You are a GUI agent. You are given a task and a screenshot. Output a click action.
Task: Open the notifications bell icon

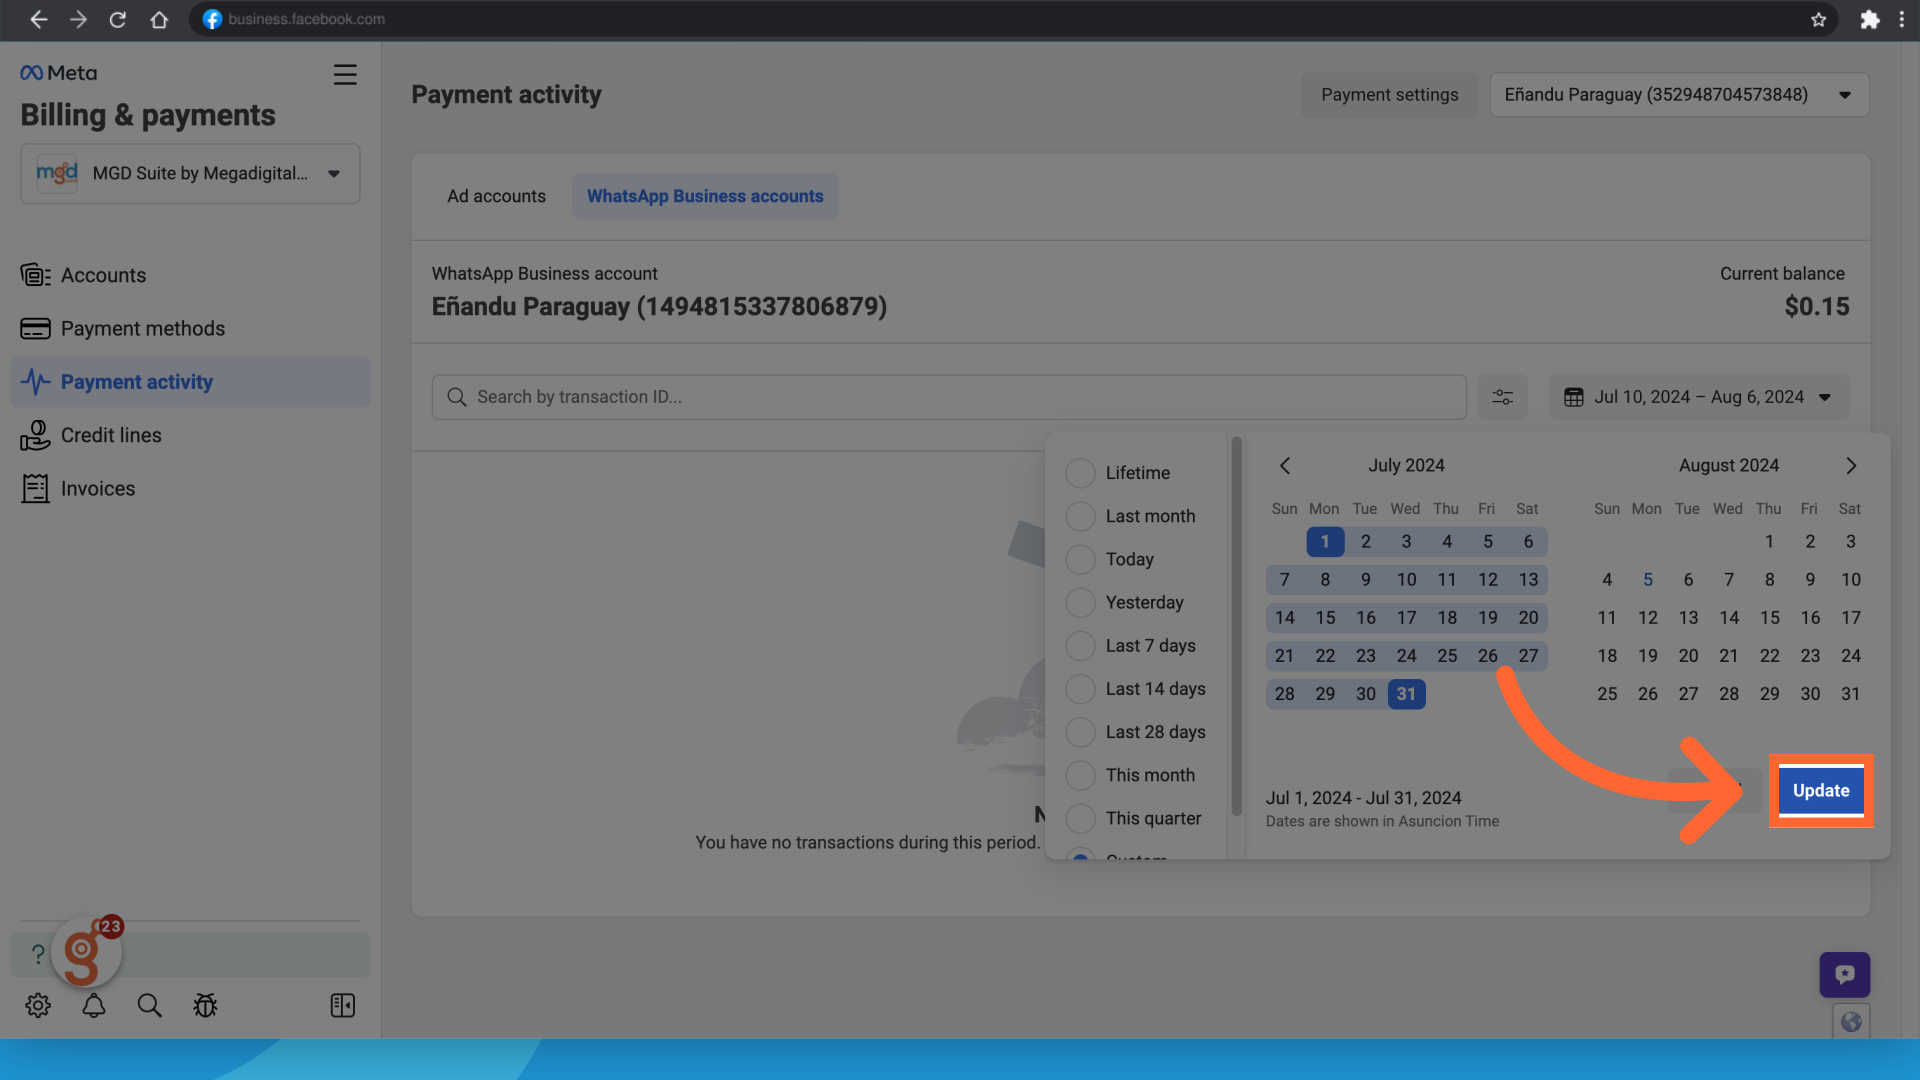94,1005
